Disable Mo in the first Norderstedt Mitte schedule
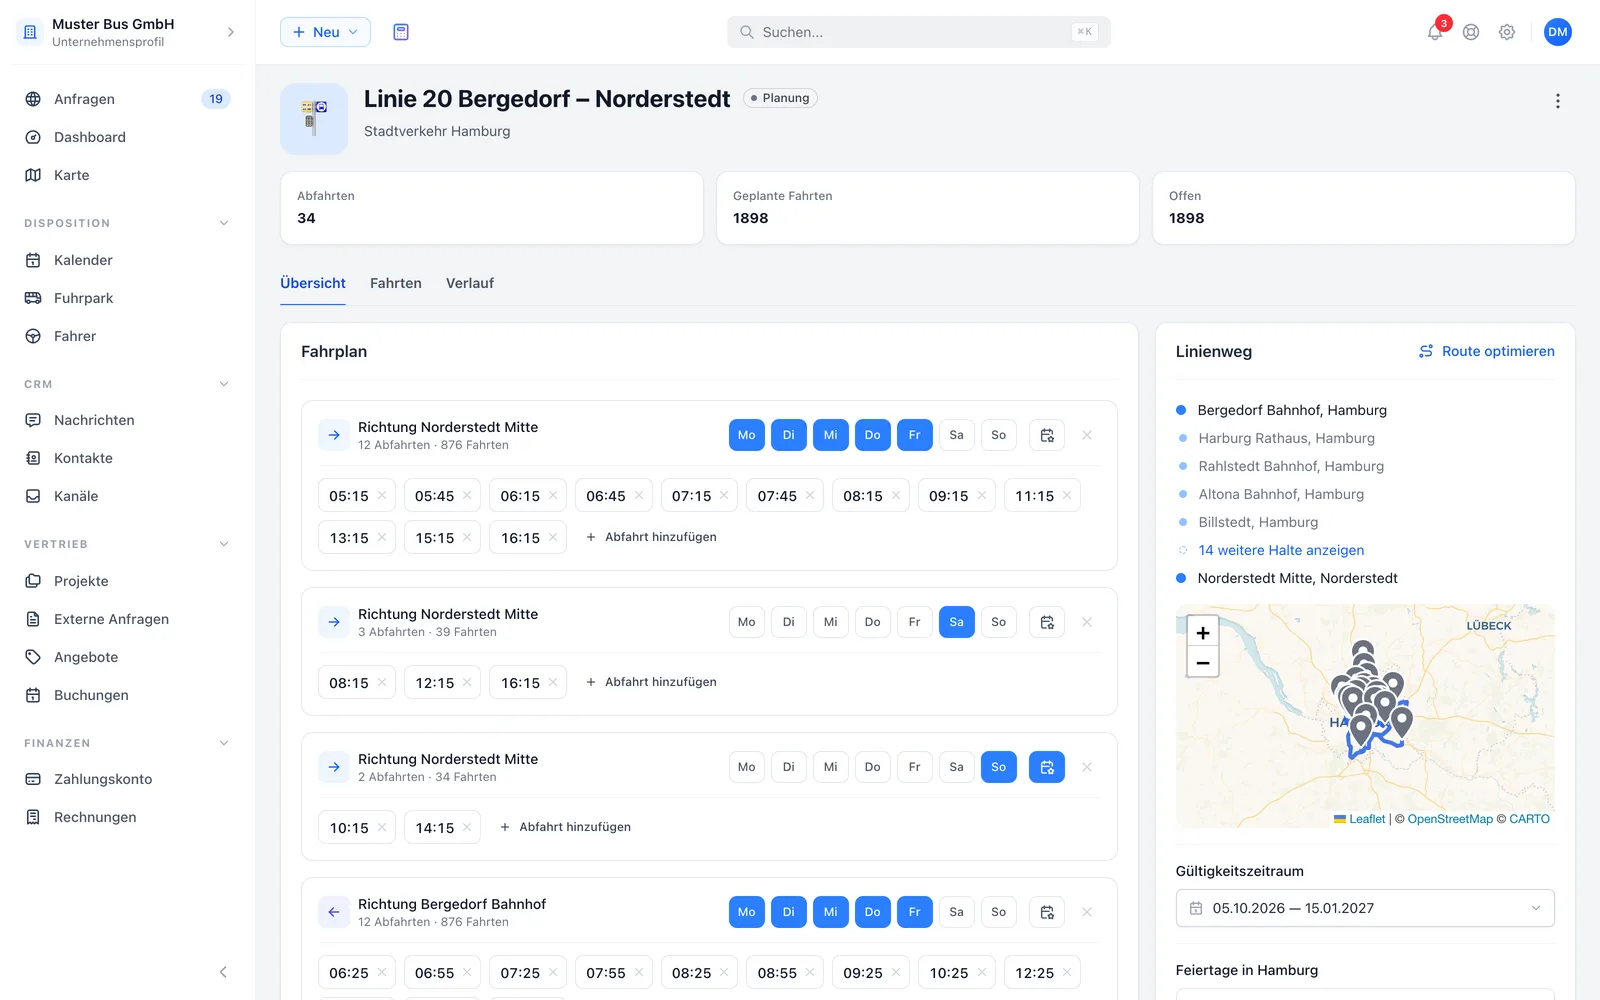 click(x=747, y=435)
